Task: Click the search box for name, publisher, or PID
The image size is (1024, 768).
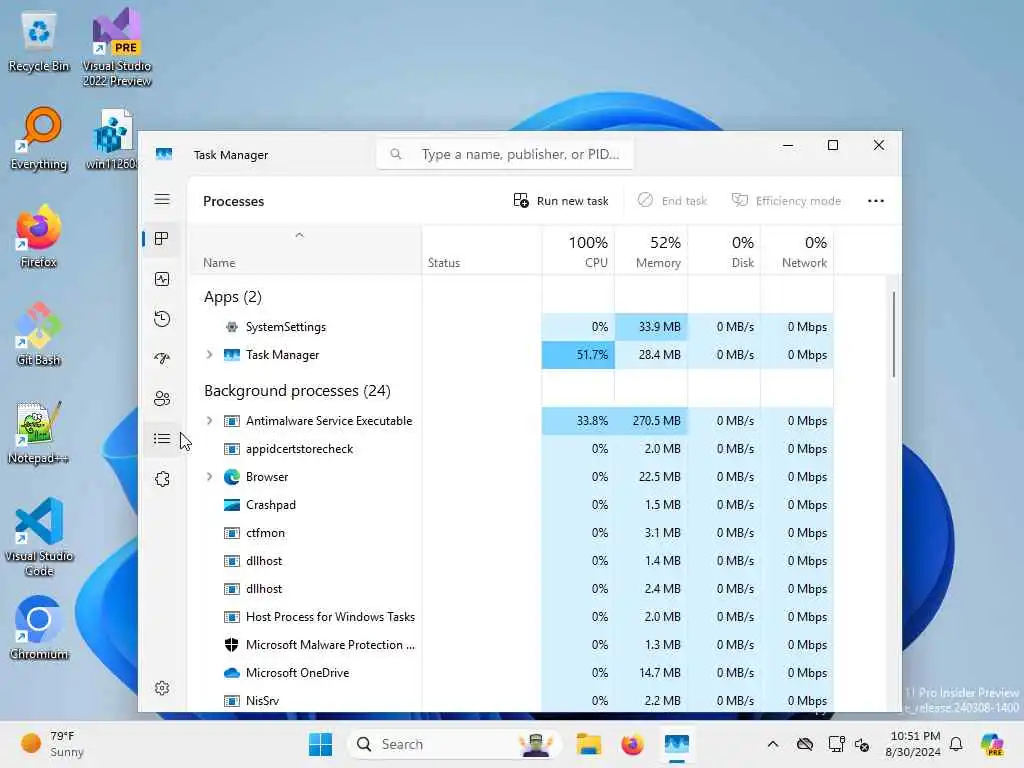Action: (504, 154)
